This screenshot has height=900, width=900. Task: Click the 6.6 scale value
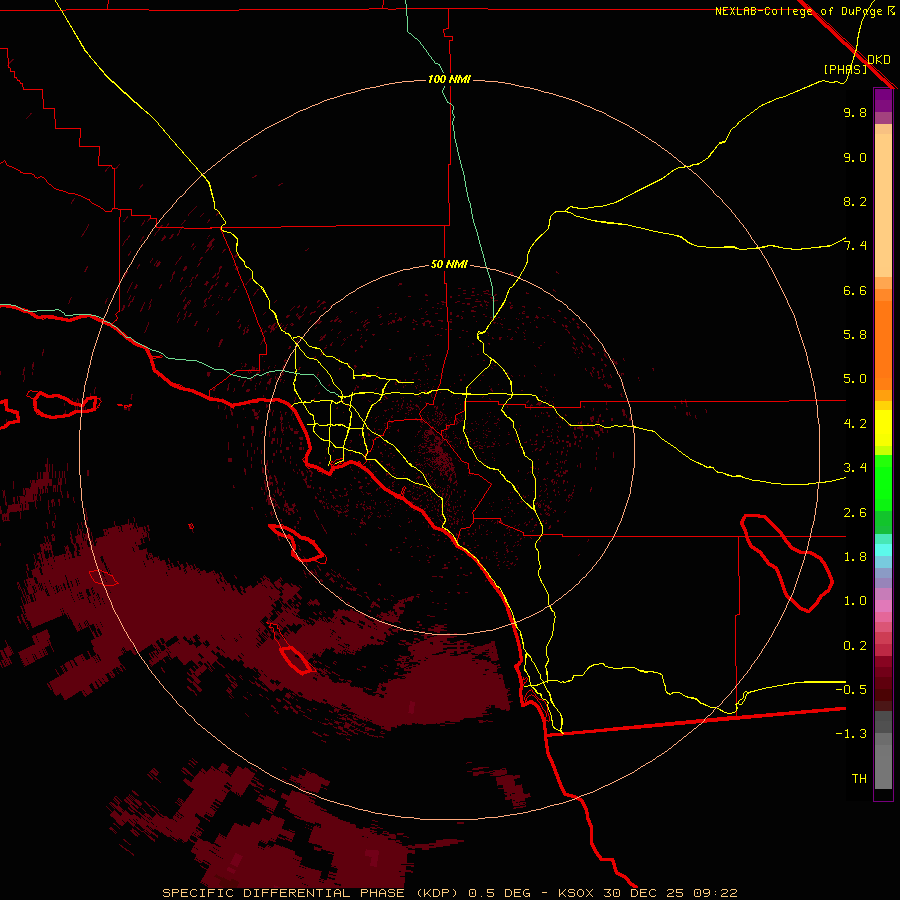click(855, 290)
